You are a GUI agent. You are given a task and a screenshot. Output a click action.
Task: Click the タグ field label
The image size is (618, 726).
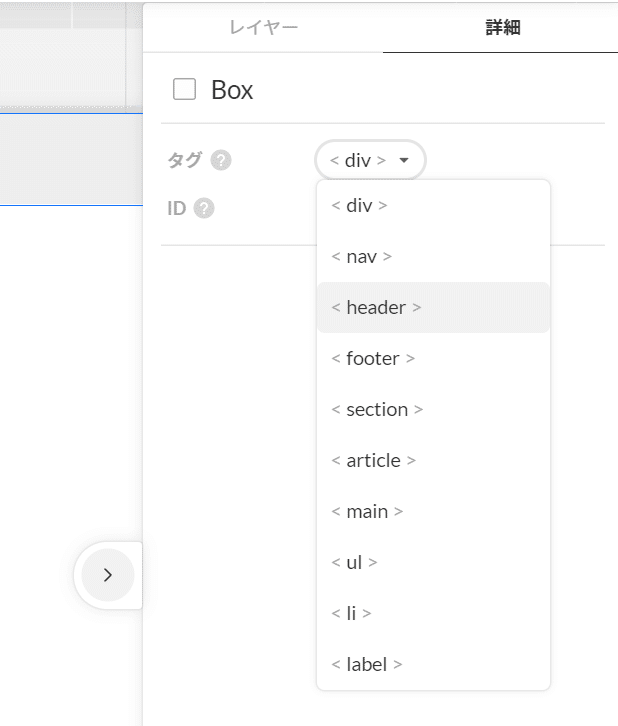pyautogui.click(x=185, y=160)
